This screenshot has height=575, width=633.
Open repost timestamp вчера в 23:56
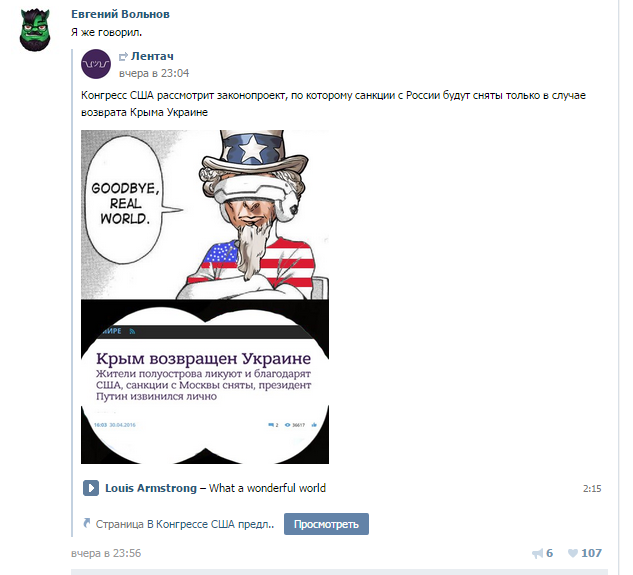(106, 553)
